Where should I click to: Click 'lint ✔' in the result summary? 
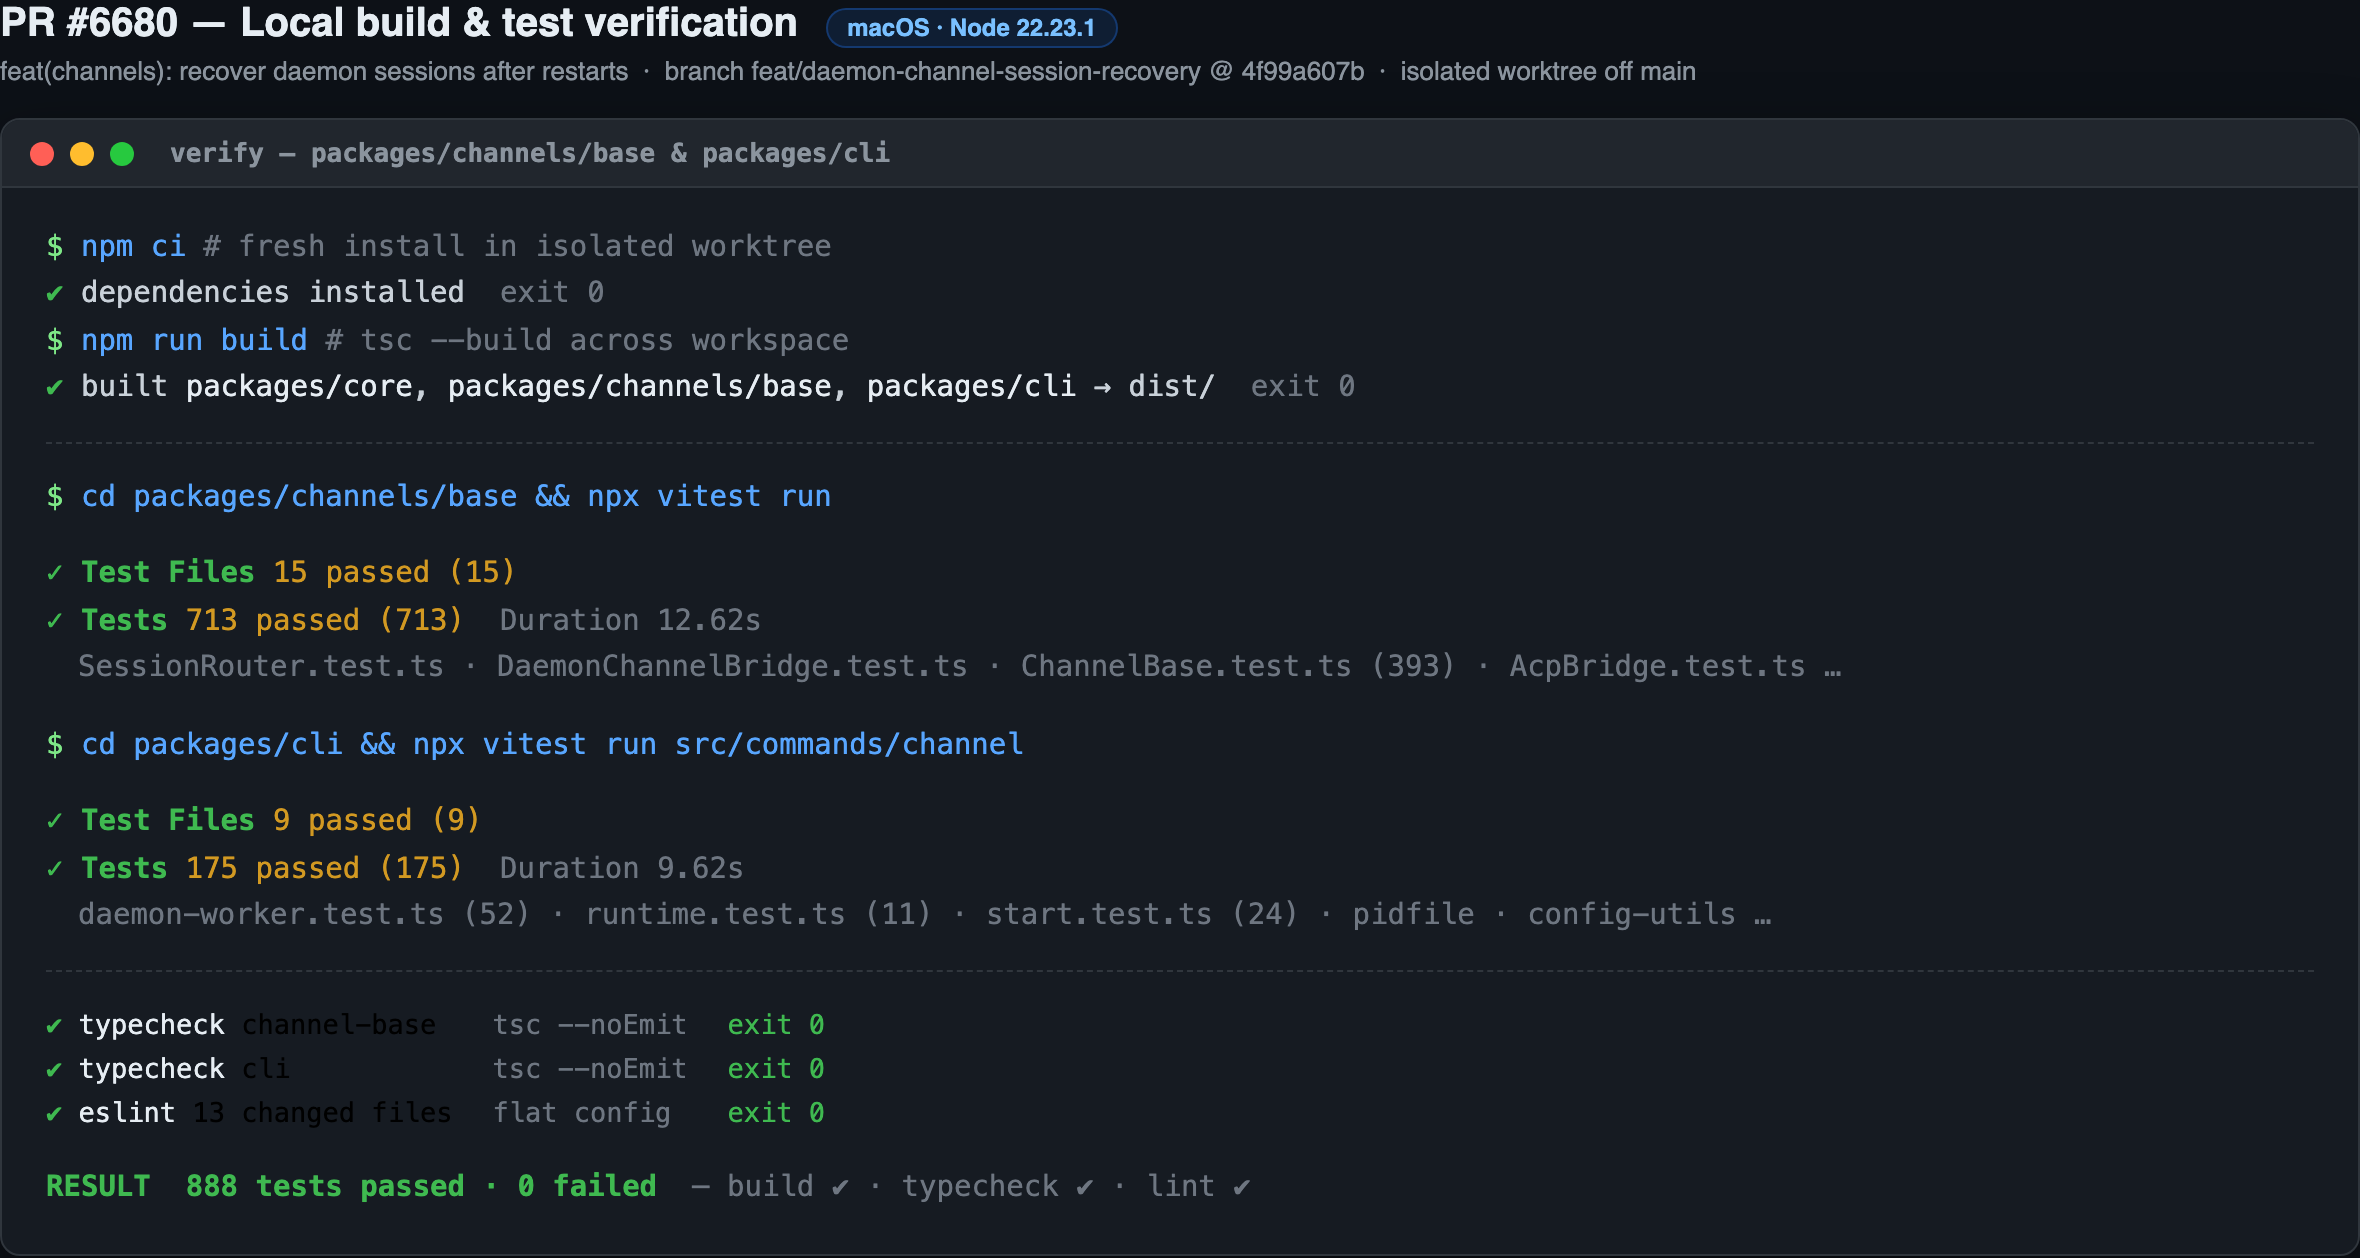1199,1186
